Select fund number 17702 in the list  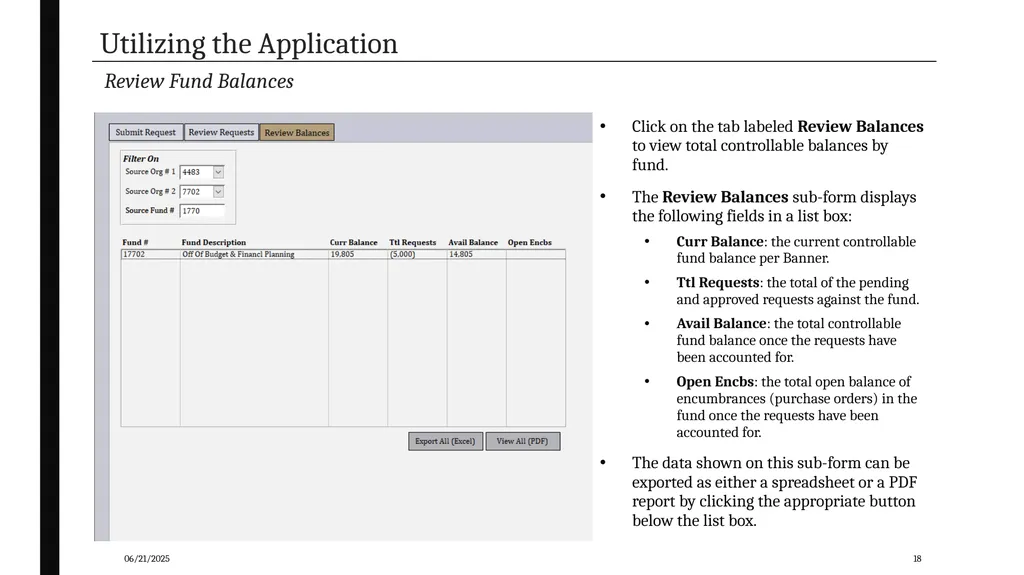(x=135, y=254)
